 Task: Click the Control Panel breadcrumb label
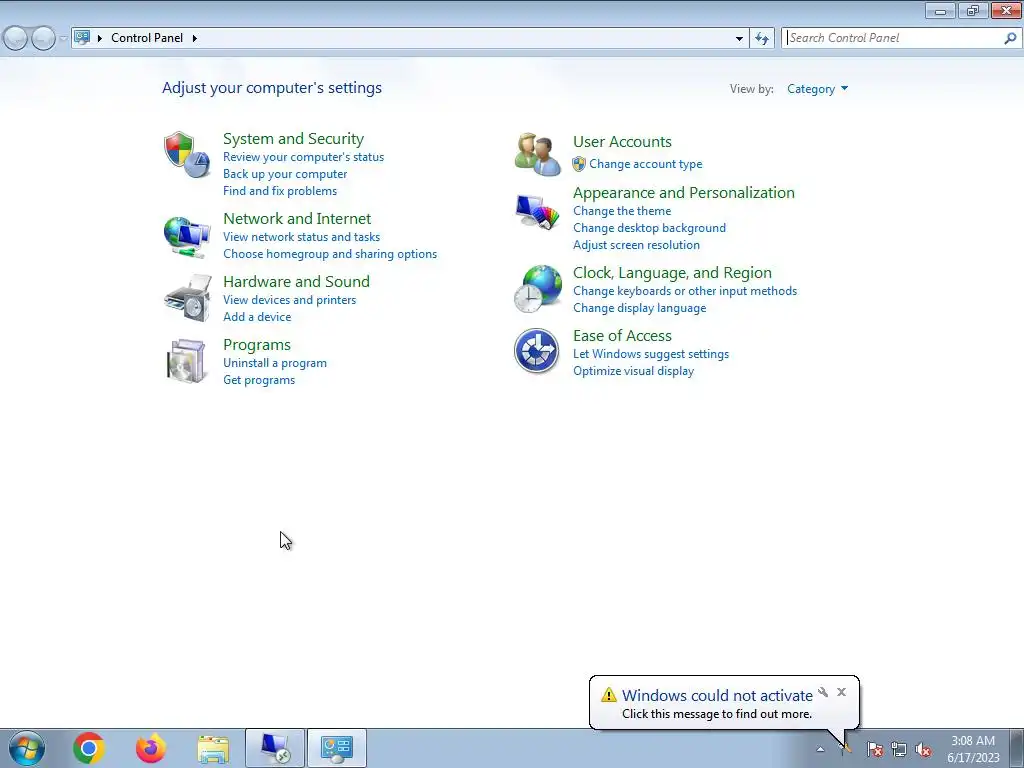tap(147, 38)
